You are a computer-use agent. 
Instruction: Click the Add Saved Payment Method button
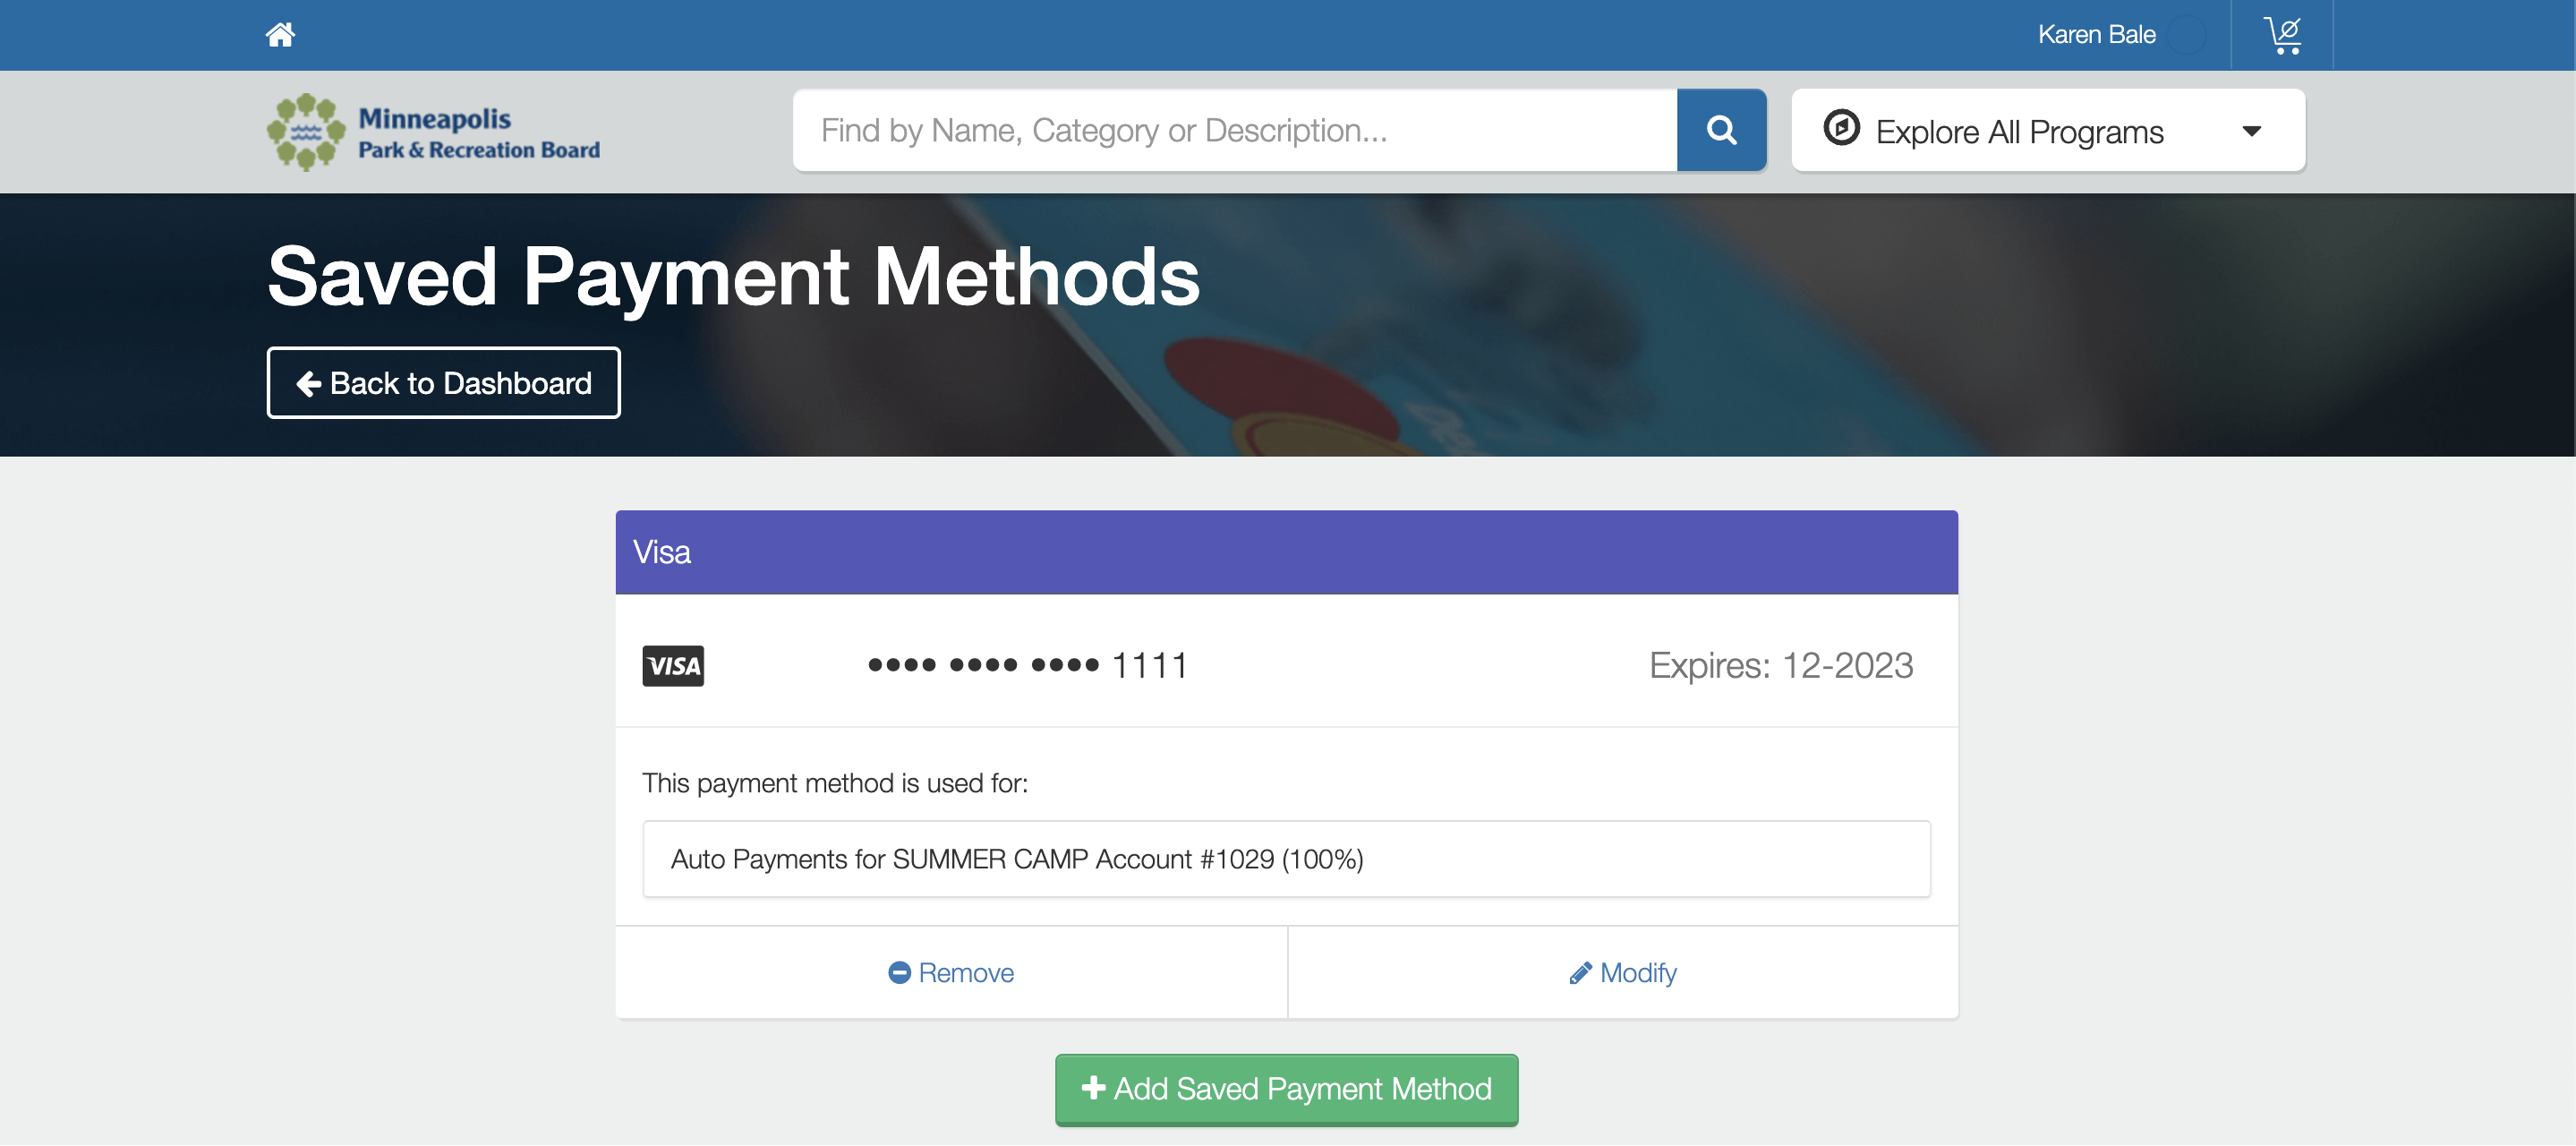point(1287,1089)
